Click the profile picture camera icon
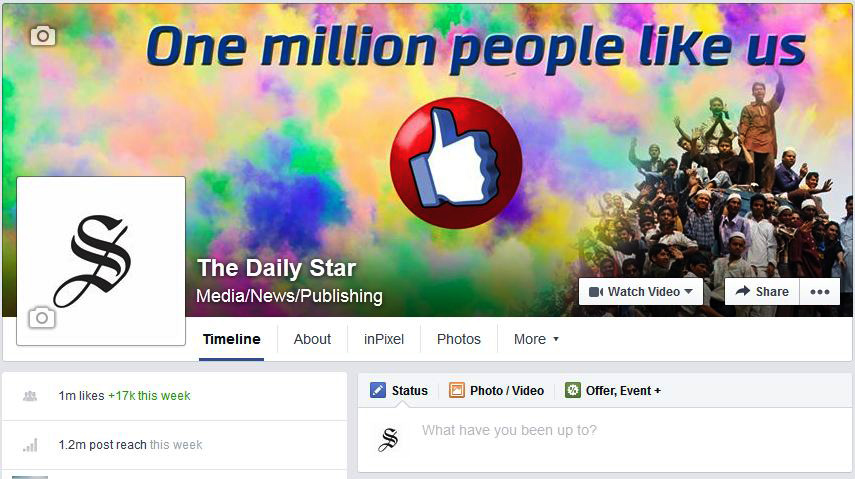Viewport: 855px width, 479px height. point(42,317)
